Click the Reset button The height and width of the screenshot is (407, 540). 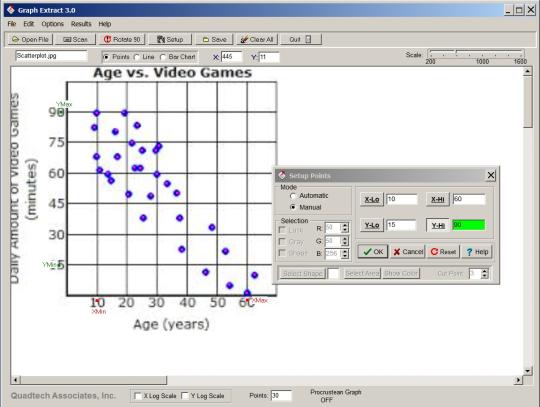tap(443, 252)
